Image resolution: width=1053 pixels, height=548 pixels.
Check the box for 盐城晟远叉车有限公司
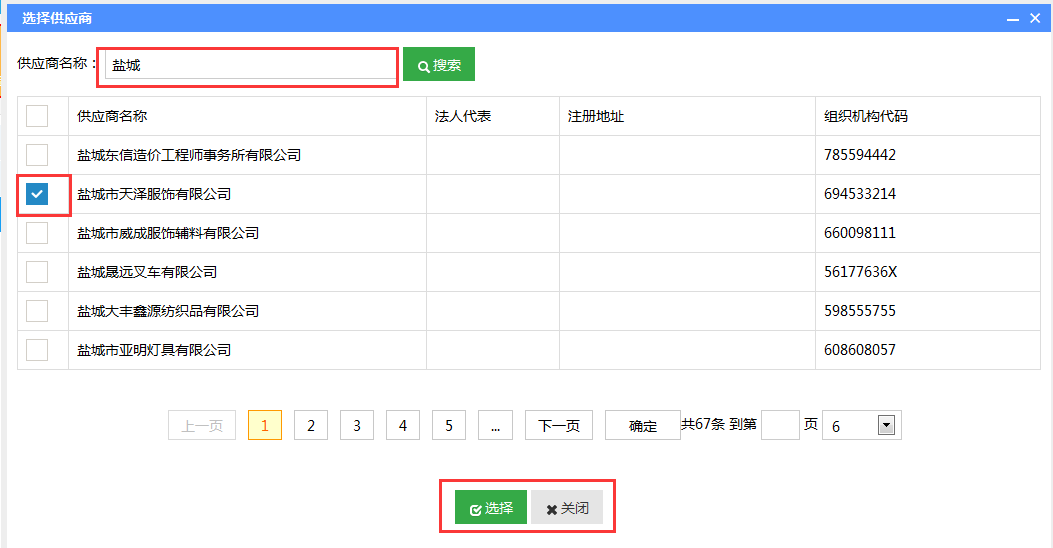pyautogui.click(x=37, y=272)
